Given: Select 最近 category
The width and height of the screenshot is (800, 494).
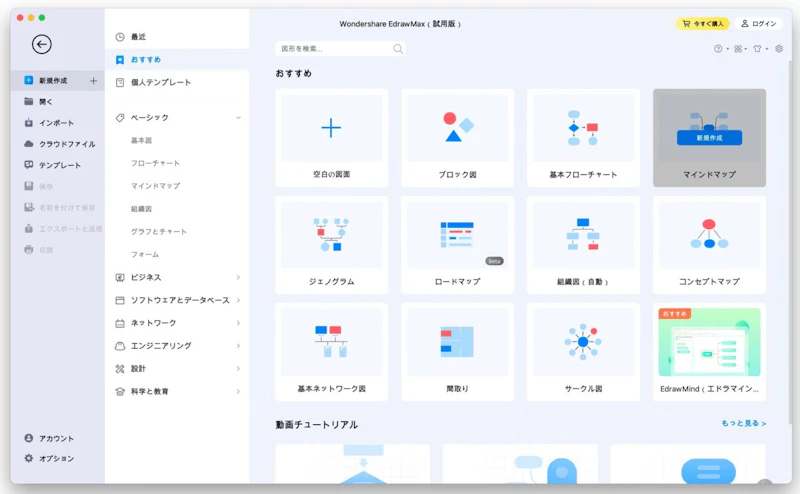Looking at the screenshot, I should tap(177, 37).
